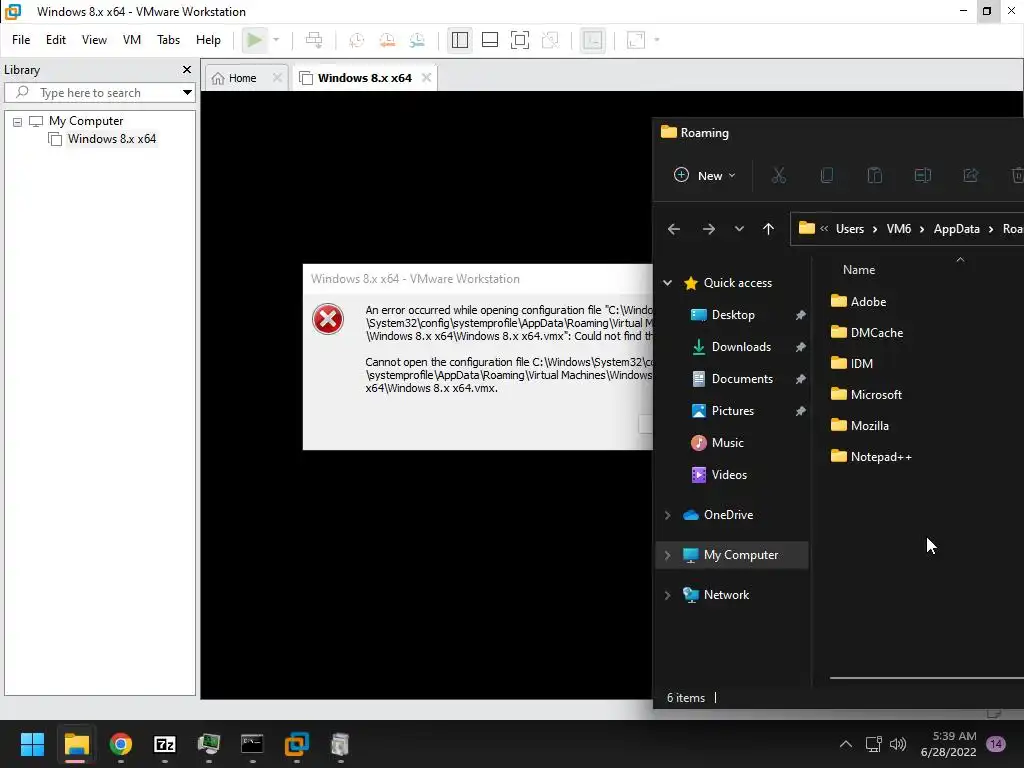Screen dimensions: 1024x768
Task: Open the View menu in VMware
Action: coord(94,40)
